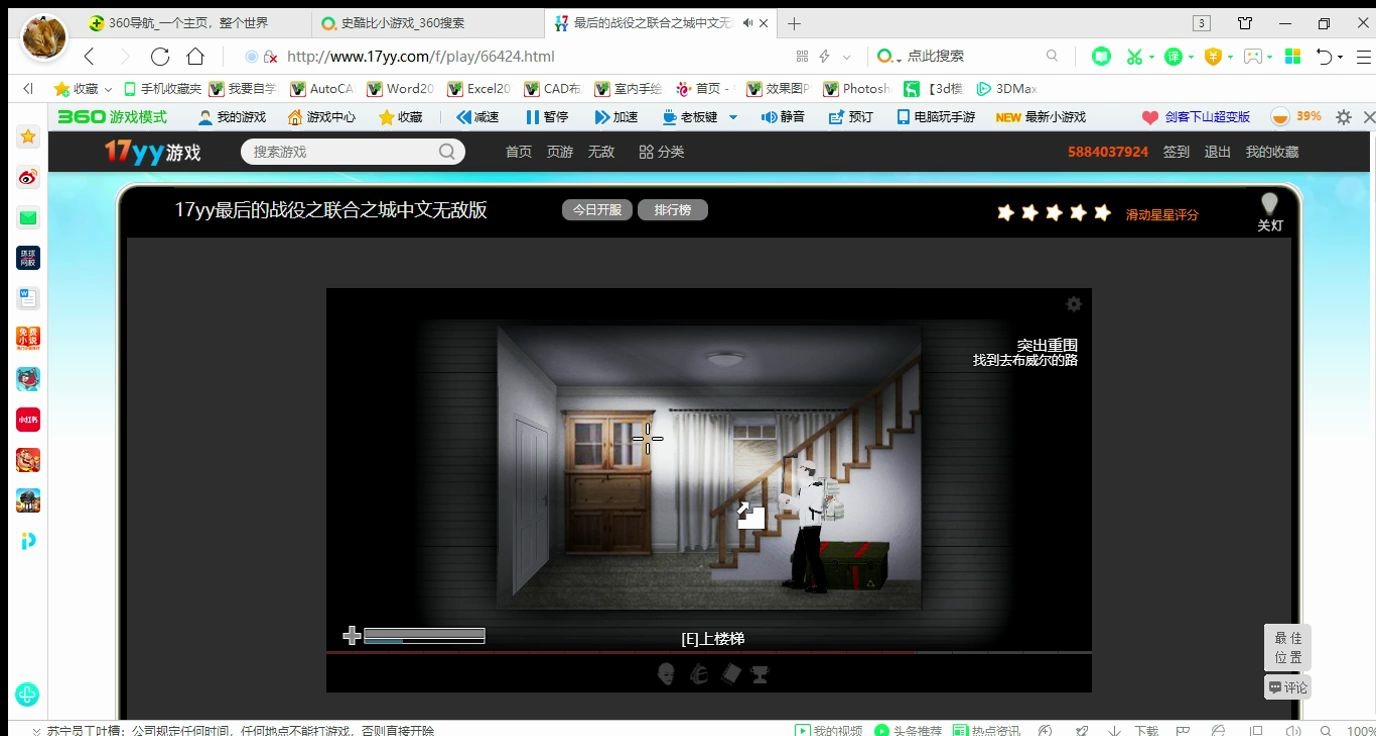Image resolution: width=1376 pixels, height=736 pixels.
Task: Add a sidebar app with plus button
Action: pyautogui.click(x=27, y=694)
